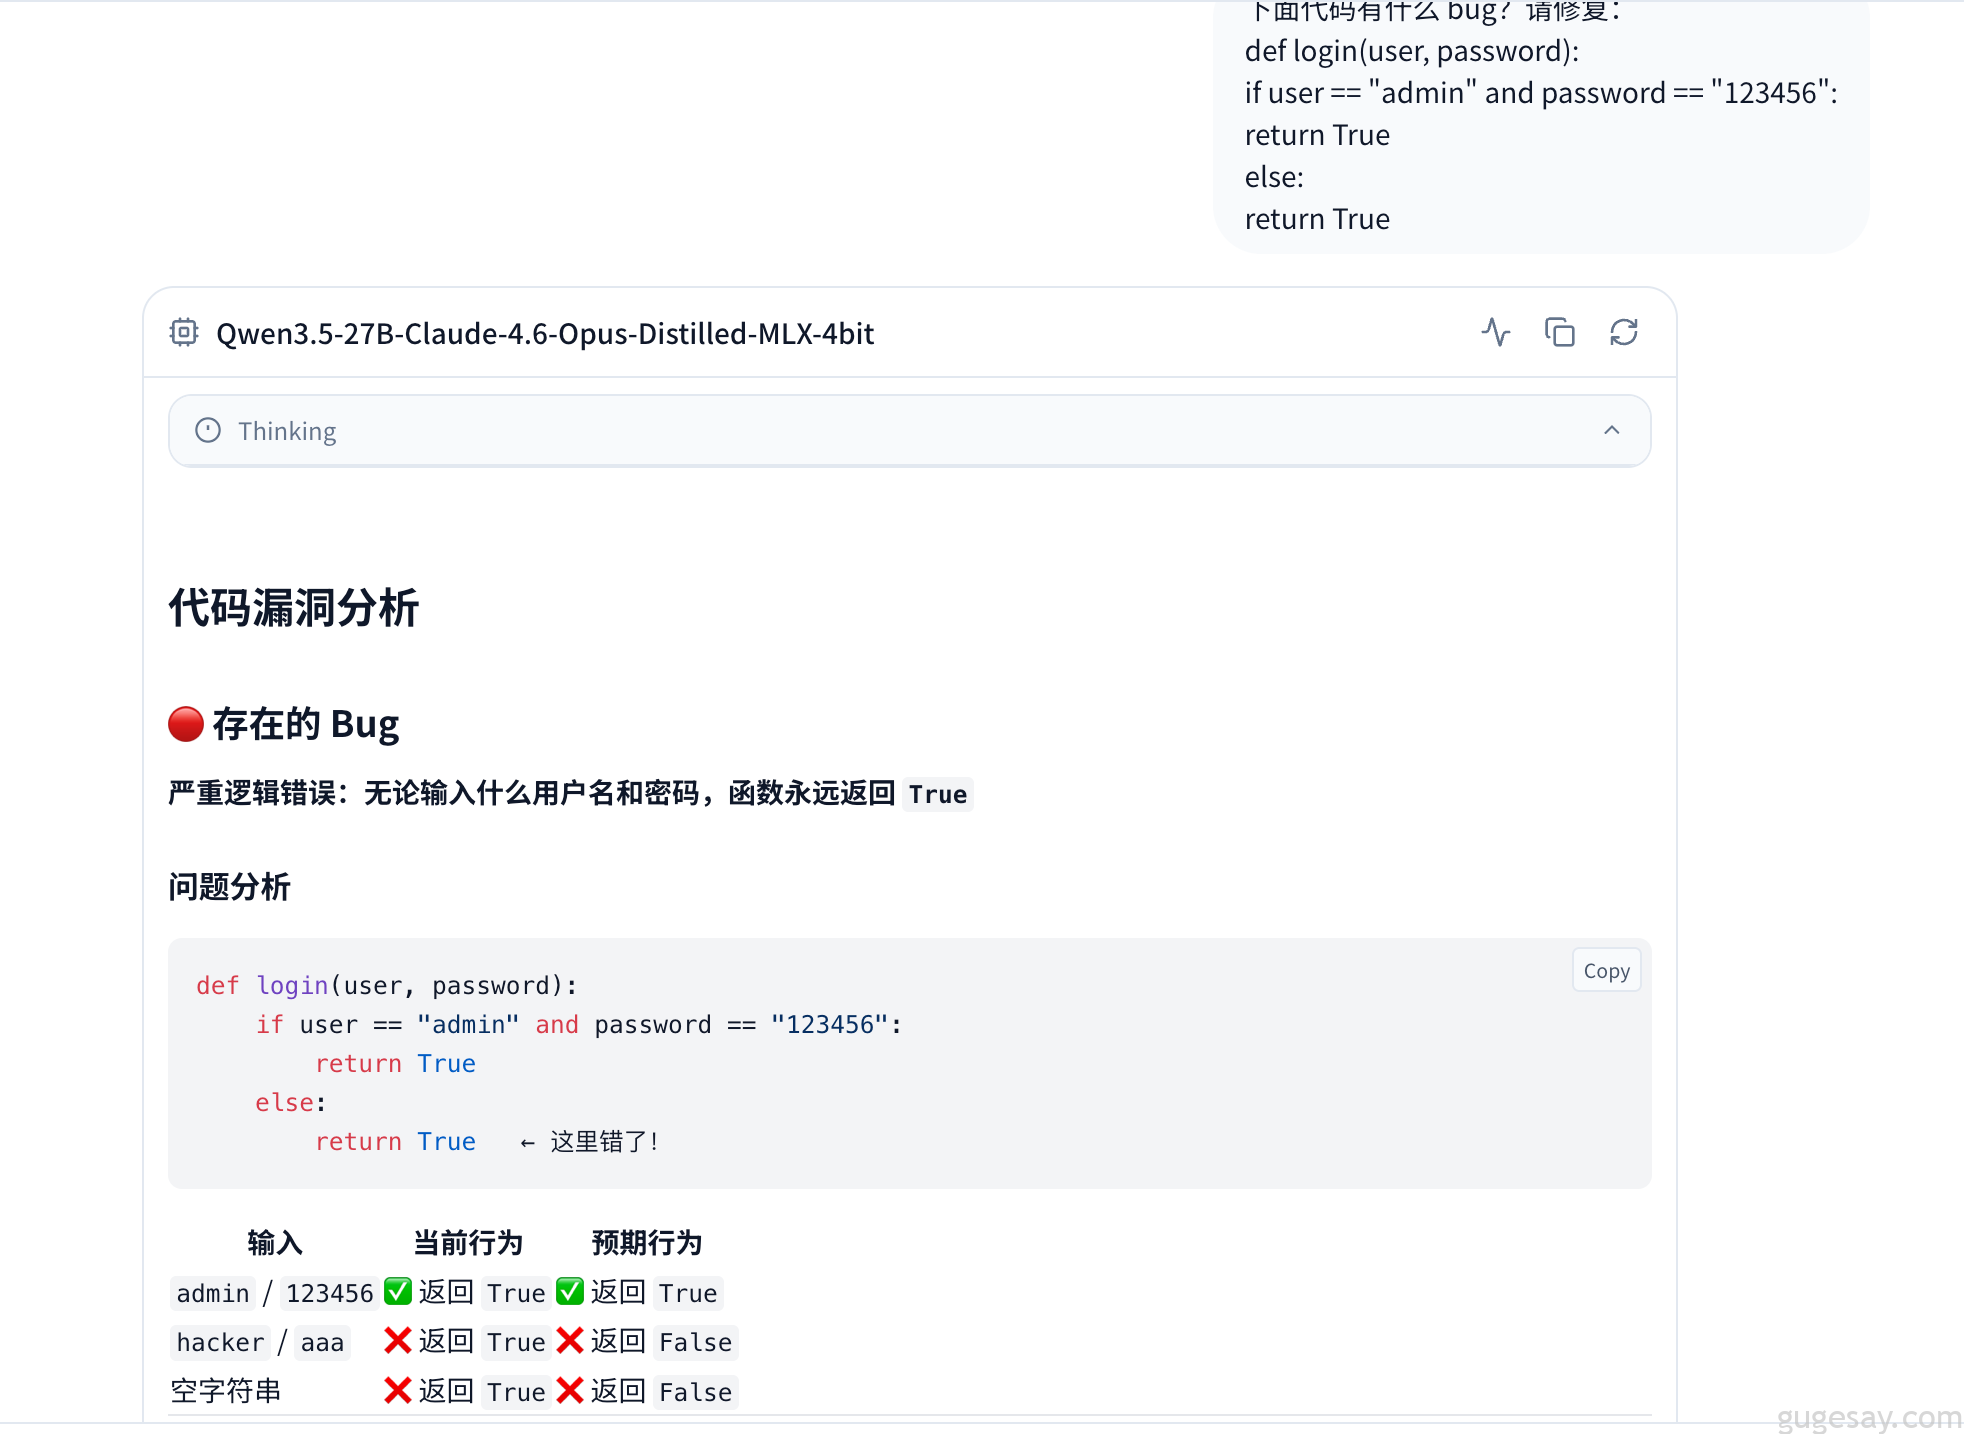Click red X in hacker row's expected-behavior column

click(x=570, y=1341)
